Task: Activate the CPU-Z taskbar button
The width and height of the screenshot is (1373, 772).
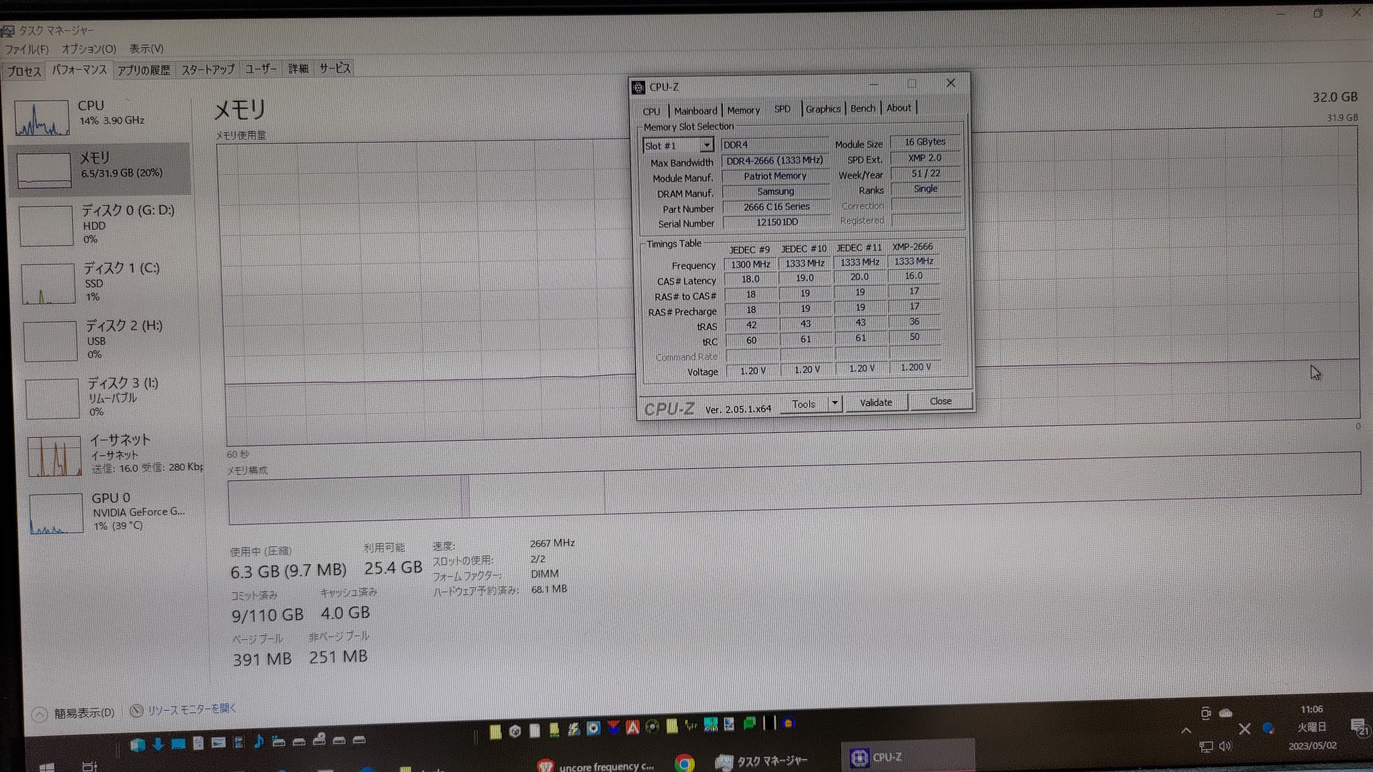Action: coord(908,757)
